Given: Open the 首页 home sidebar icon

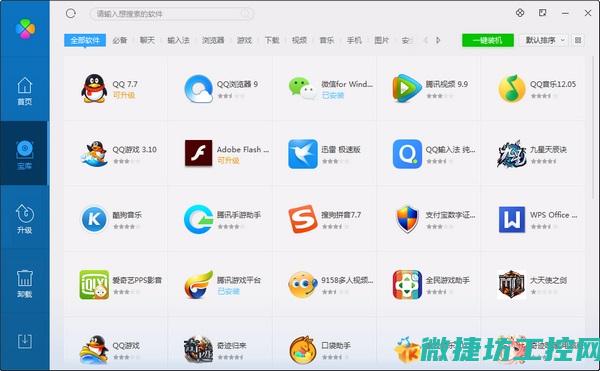Looking at the screenshot, I should [x=24, y=91].
